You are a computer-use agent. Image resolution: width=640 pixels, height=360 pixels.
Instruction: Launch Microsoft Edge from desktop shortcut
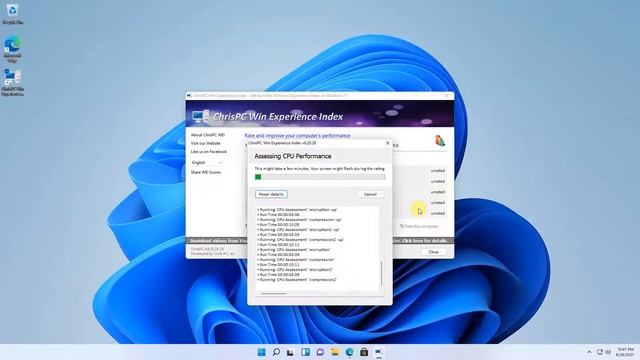[x=12, y=48]
